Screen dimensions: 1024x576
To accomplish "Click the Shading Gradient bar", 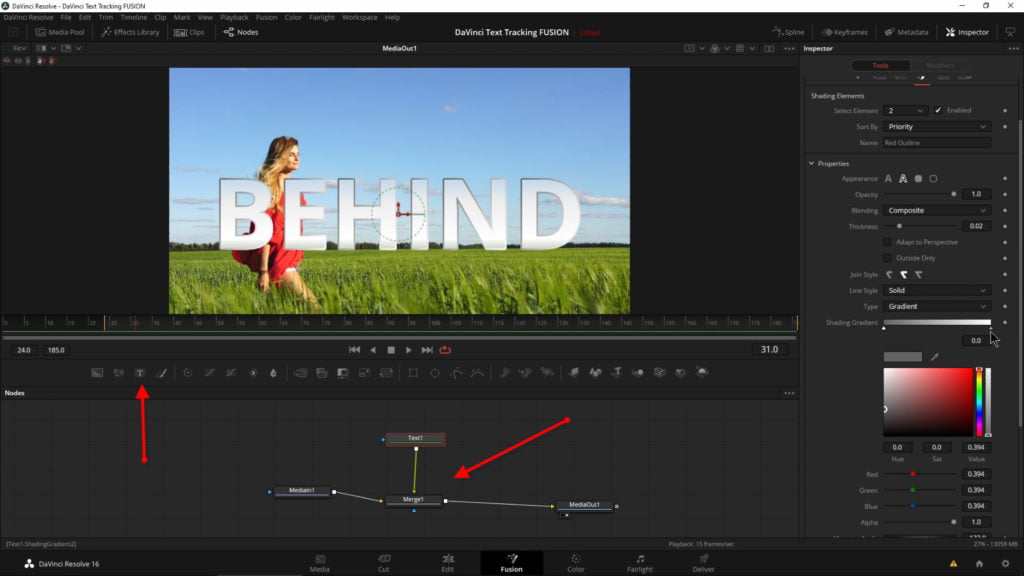I will click(937, 323).
